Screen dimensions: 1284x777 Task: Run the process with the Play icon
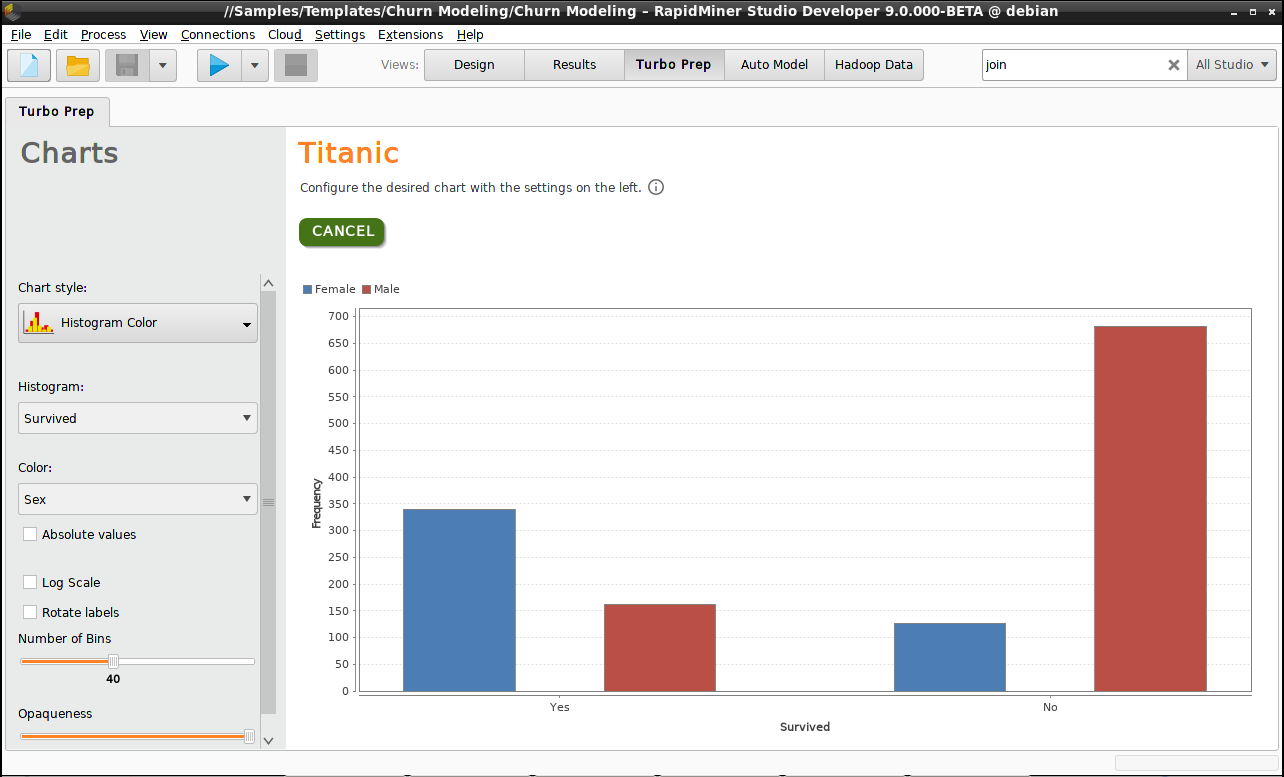pos(219,65)
